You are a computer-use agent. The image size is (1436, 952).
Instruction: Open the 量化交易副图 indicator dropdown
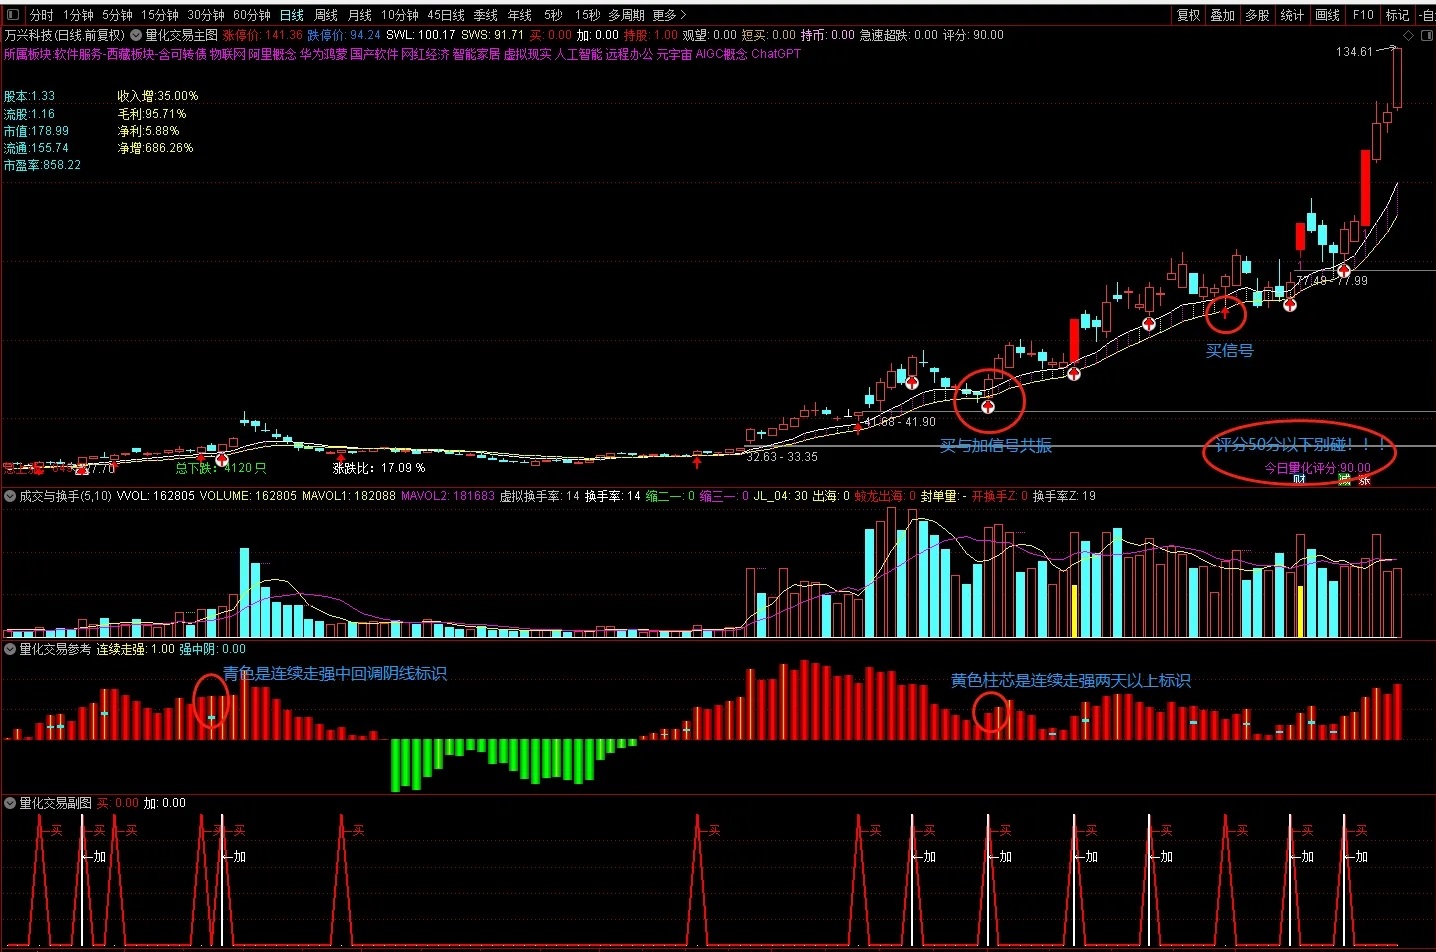coord(10,803)
